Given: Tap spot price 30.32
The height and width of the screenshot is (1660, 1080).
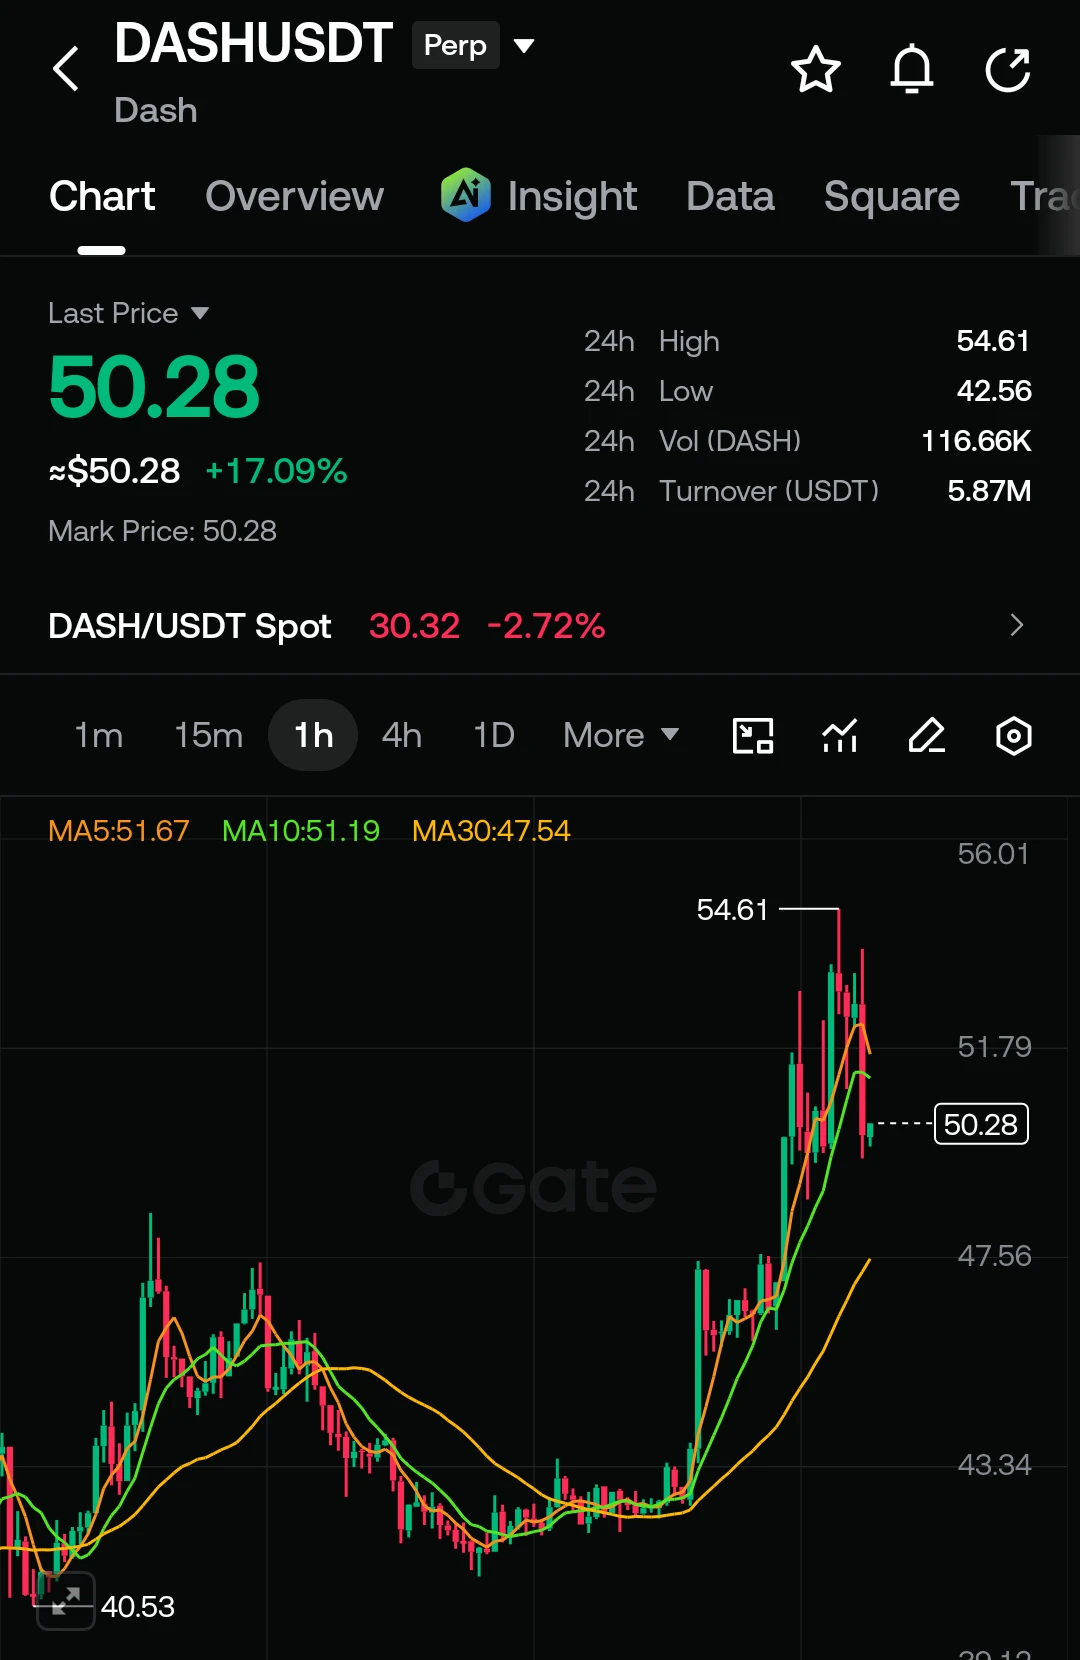Looking at the screenshot, I should tap(414, 626).
